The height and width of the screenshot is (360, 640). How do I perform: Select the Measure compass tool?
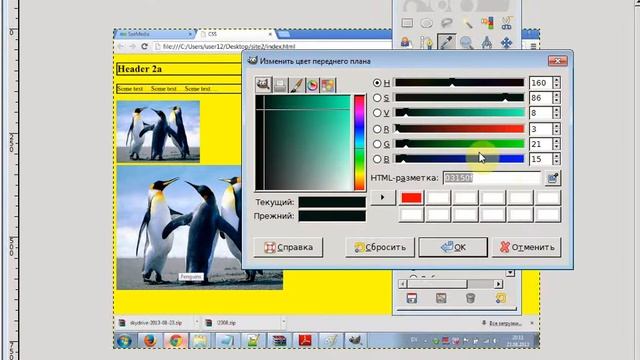(487, 42)
